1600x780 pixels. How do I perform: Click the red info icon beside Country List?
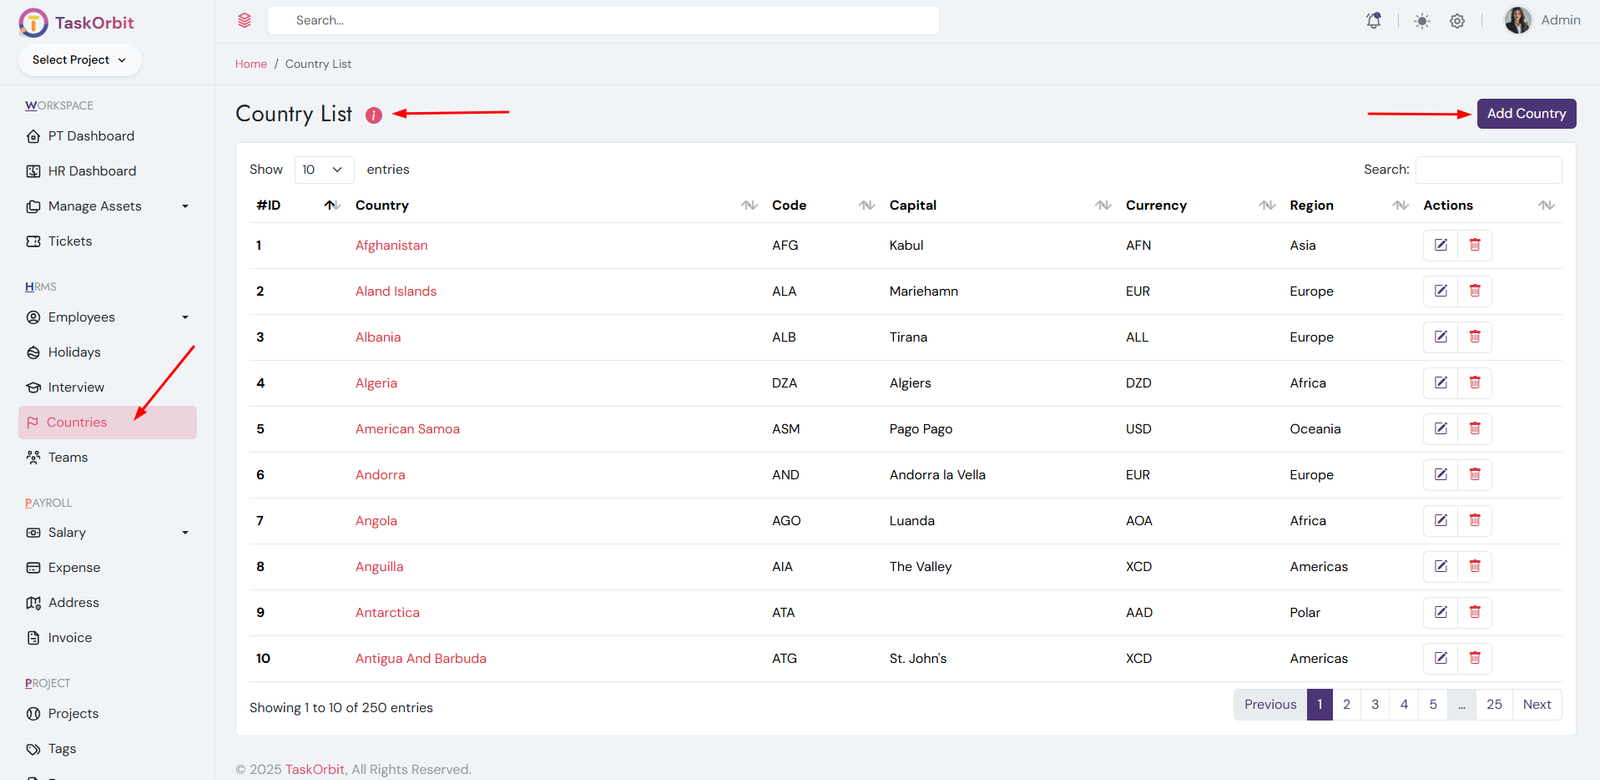(x=374, y=115)
